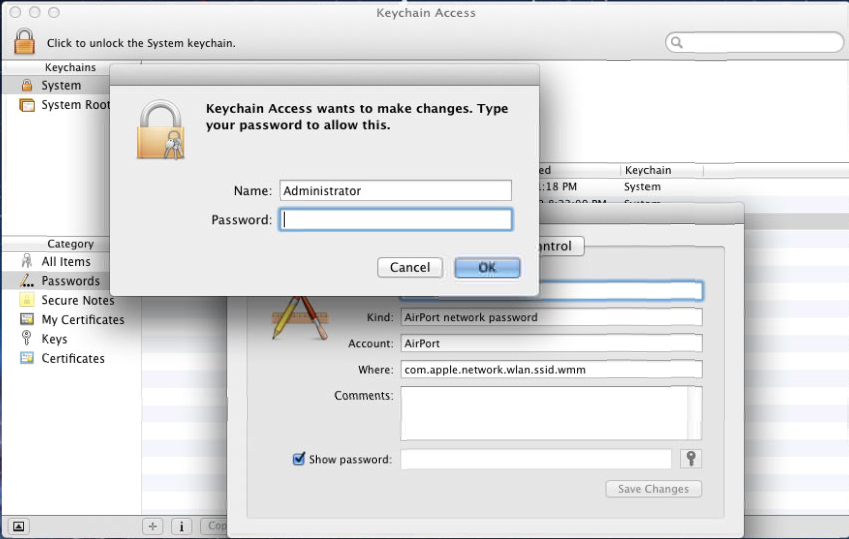Click the Passwords pencil icon in sidebar
The width and height of the screenshot is (849, 539).
pyautogui.click(x=27, y=281)
